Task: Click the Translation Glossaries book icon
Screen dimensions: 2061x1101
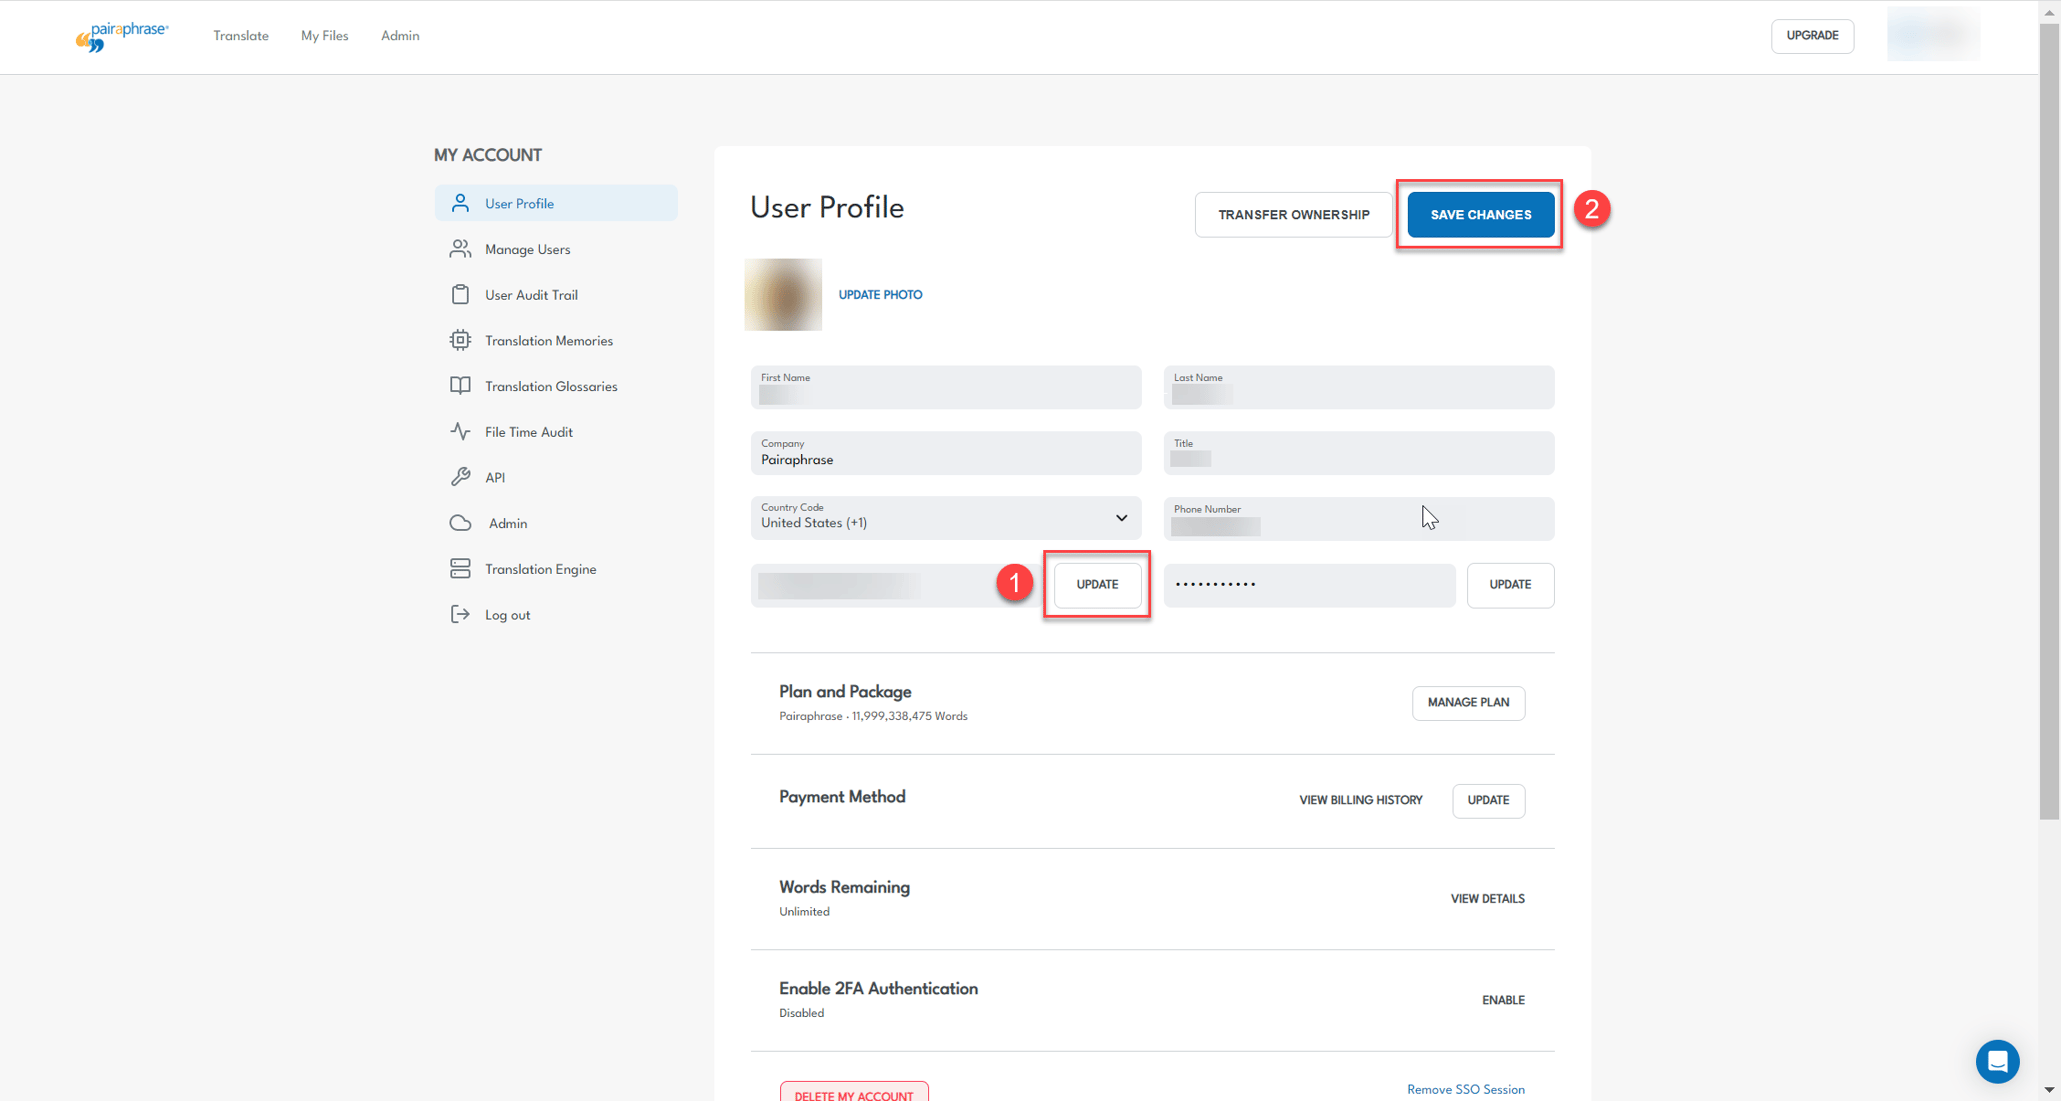Action: [x=460, y=386]
